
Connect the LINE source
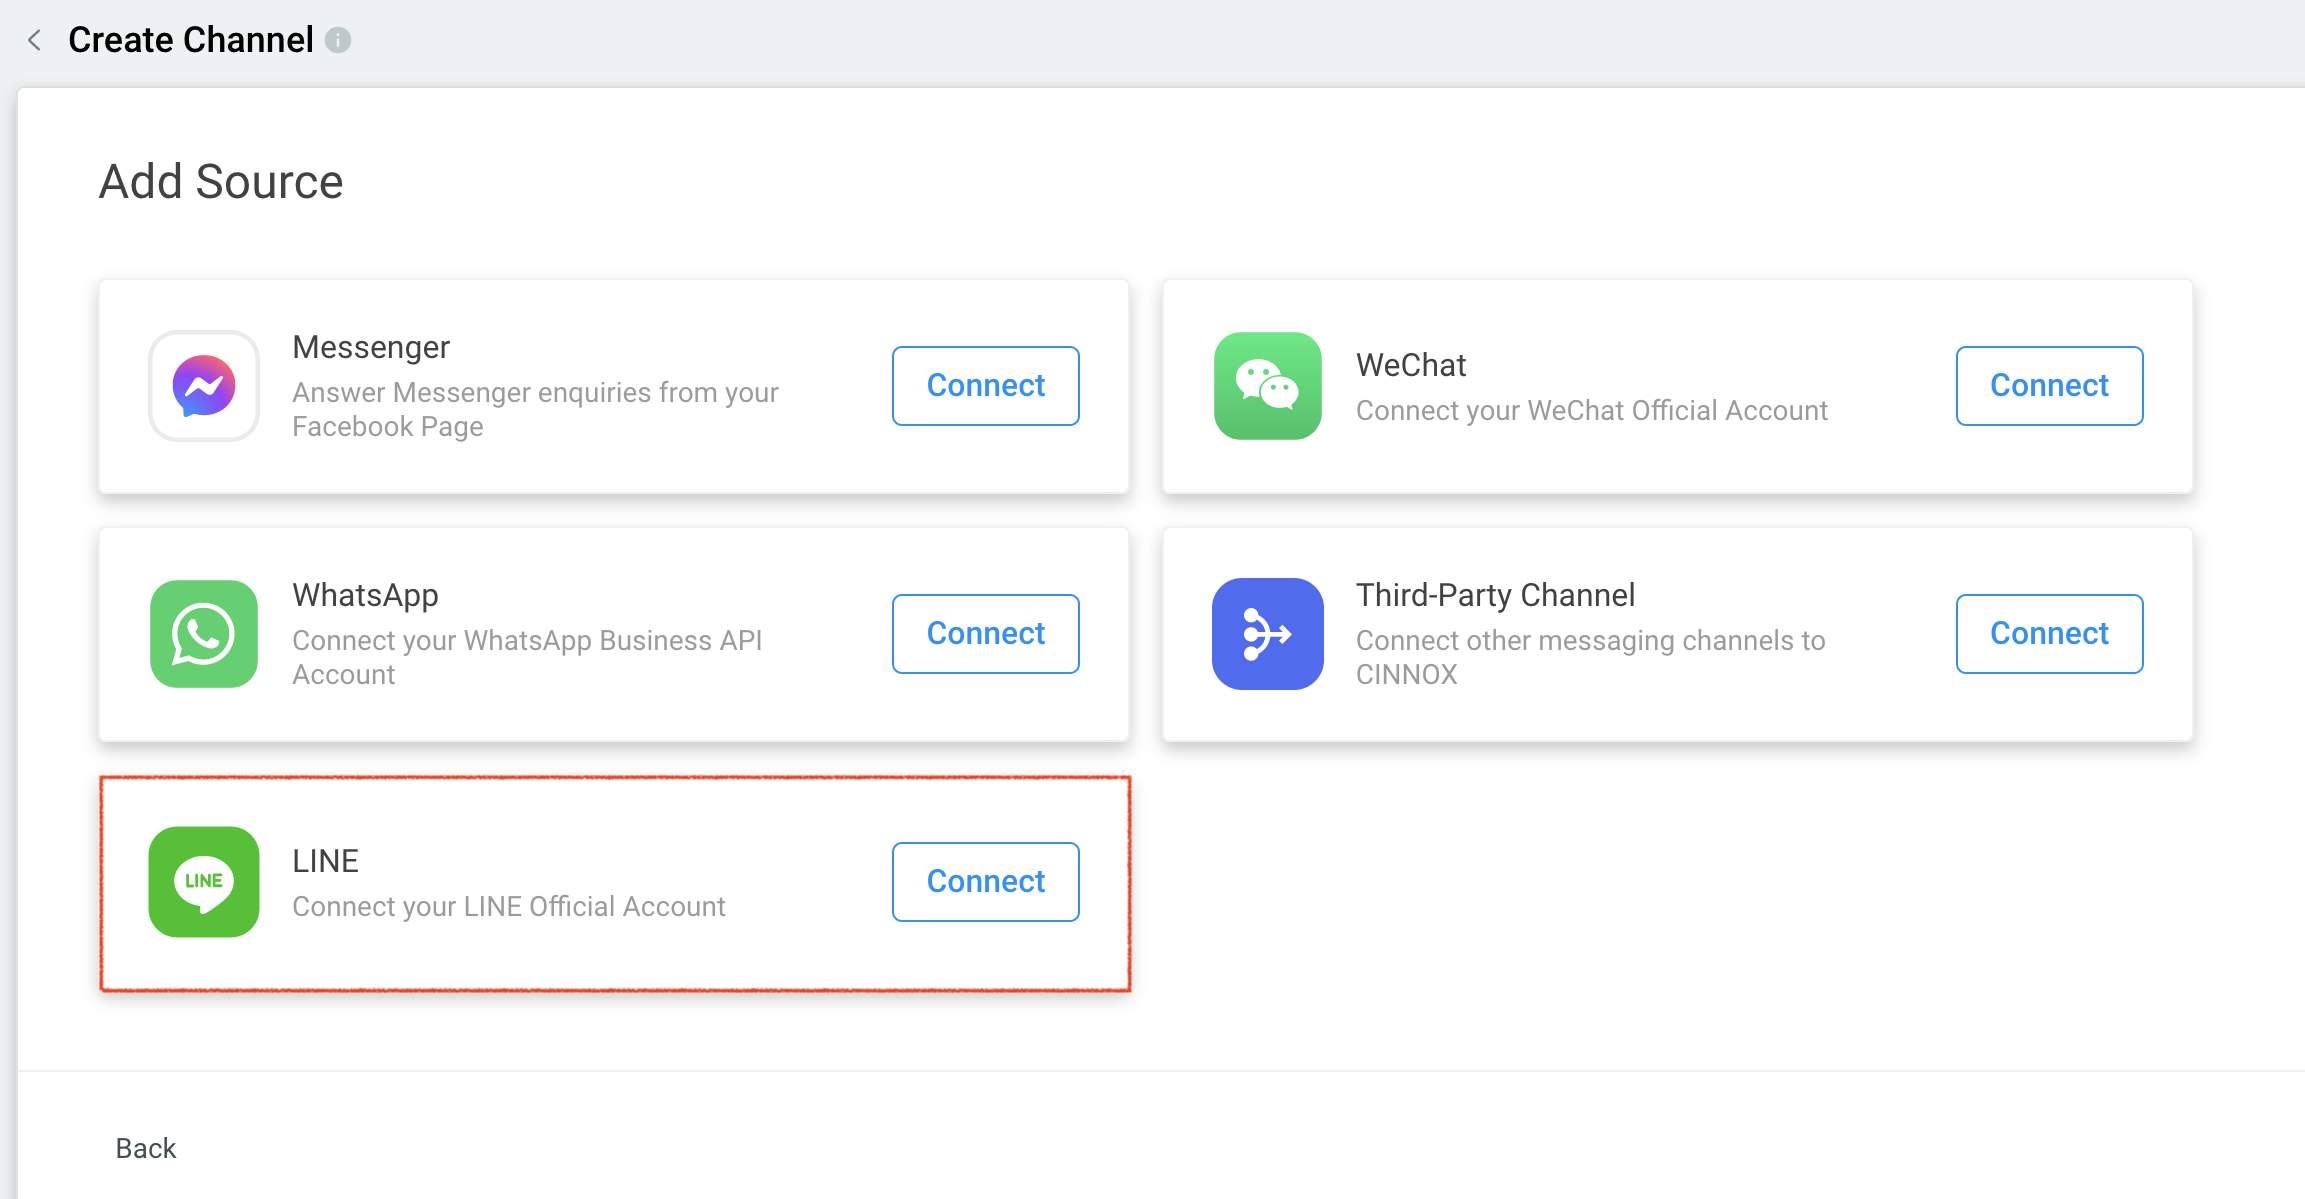(x=985, y=882)
